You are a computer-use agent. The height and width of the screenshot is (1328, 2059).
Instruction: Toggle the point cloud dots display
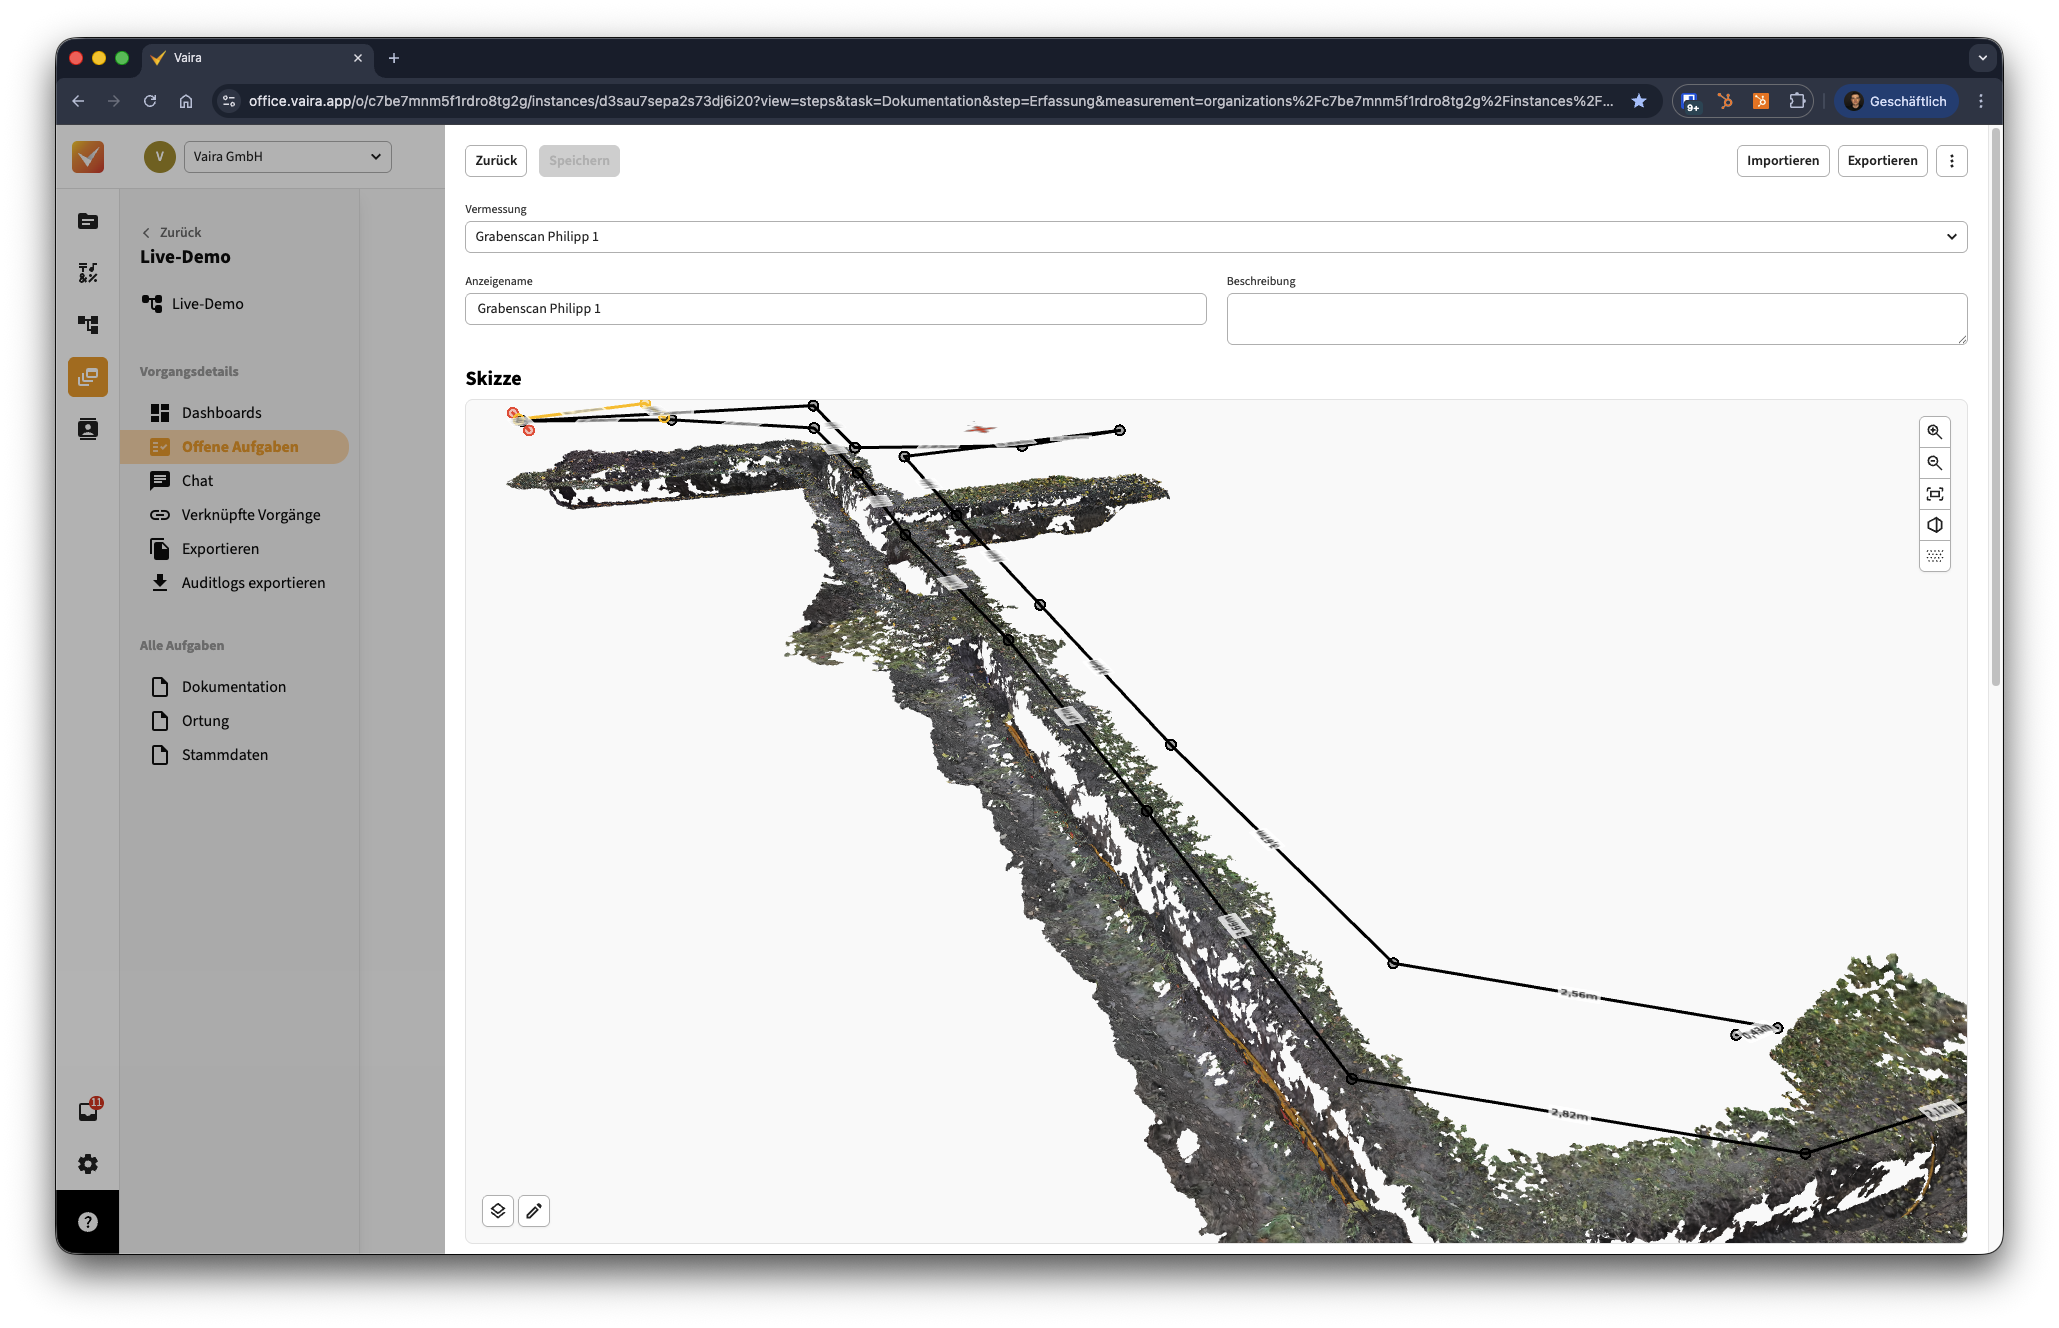[1934, 556]
